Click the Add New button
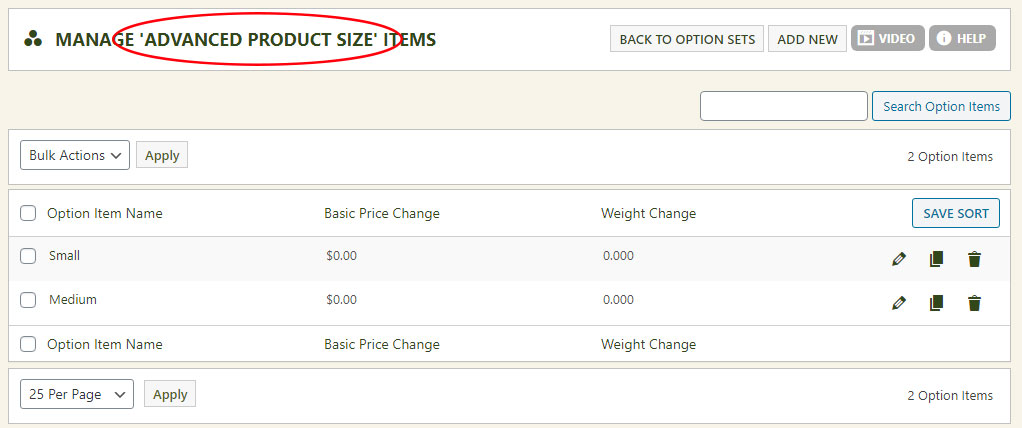The image size is (1022, 428). tap(808, 39)
